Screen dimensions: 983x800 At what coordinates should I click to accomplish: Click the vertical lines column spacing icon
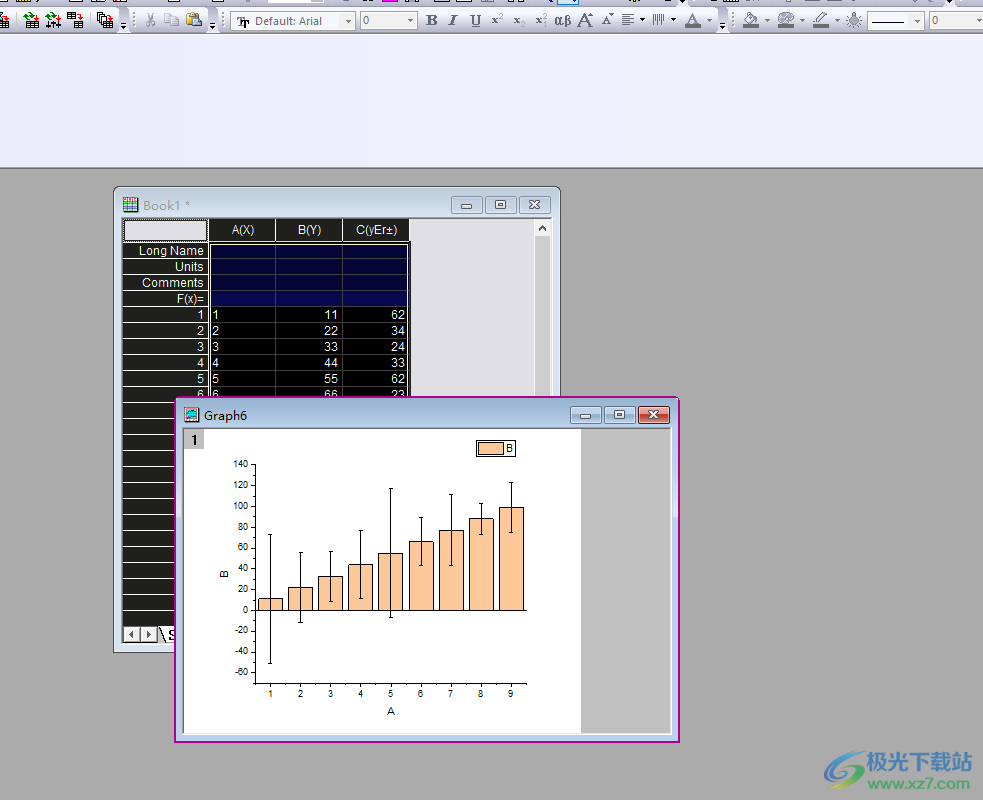point(658,21)
